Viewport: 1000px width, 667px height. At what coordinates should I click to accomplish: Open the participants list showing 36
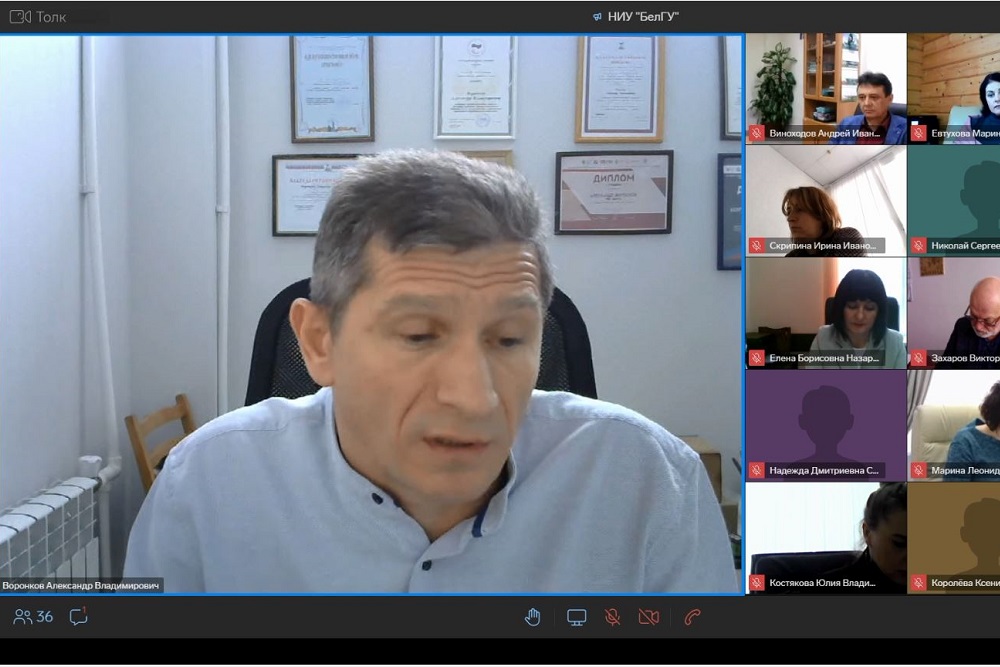pyautogui.click(x=33, y=617)
